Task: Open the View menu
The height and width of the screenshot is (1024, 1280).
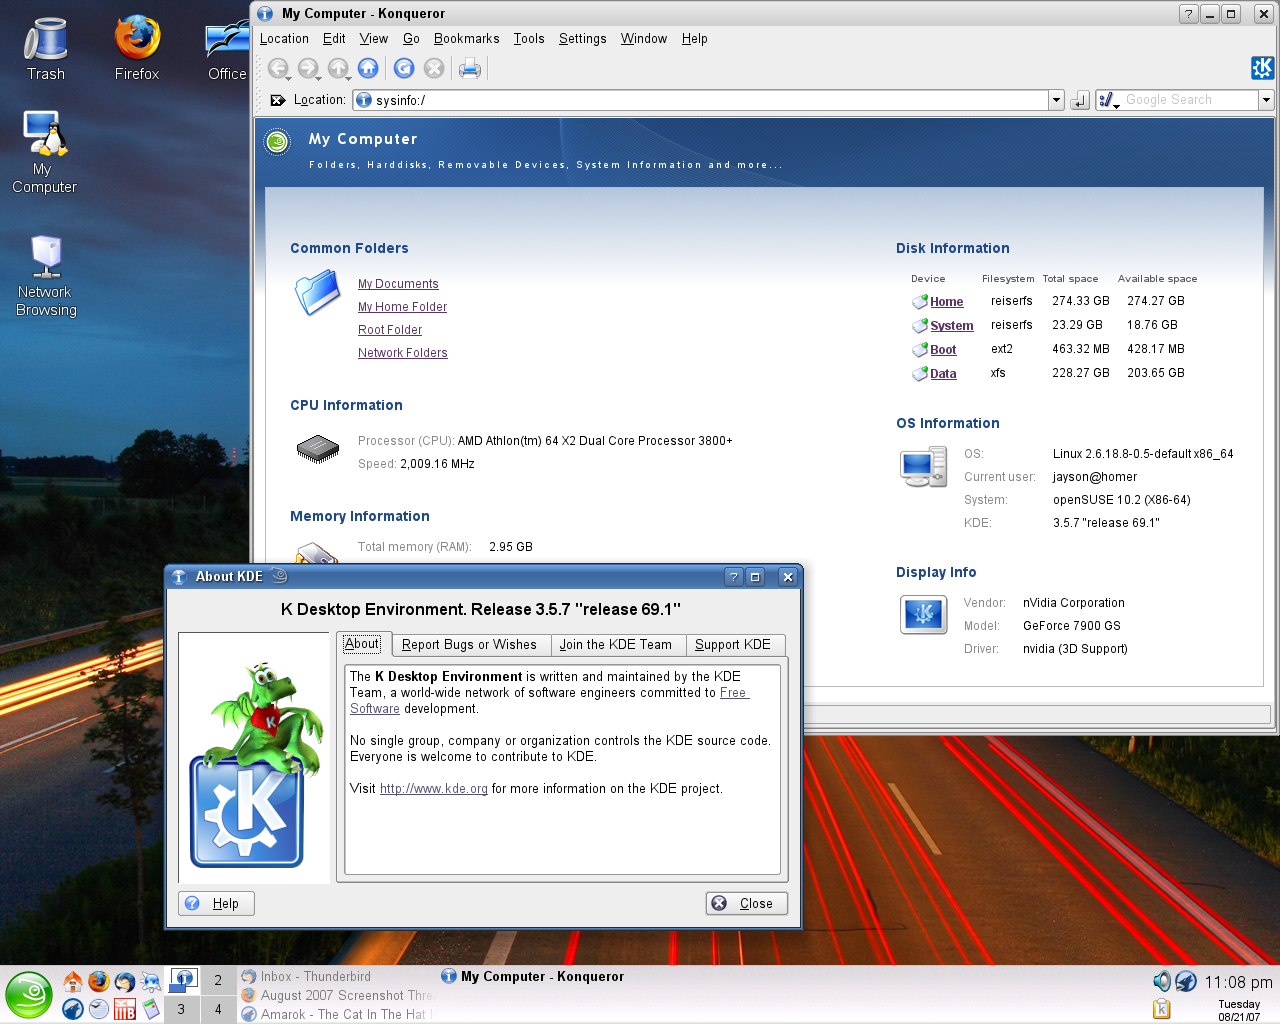Action: point(374,38)
